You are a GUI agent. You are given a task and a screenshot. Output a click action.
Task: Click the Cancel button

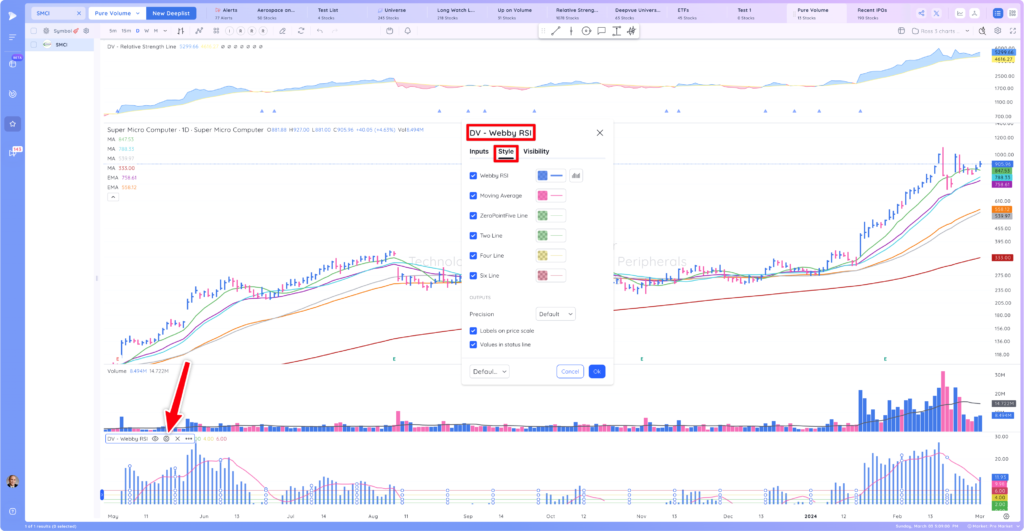tap(570, 372)
